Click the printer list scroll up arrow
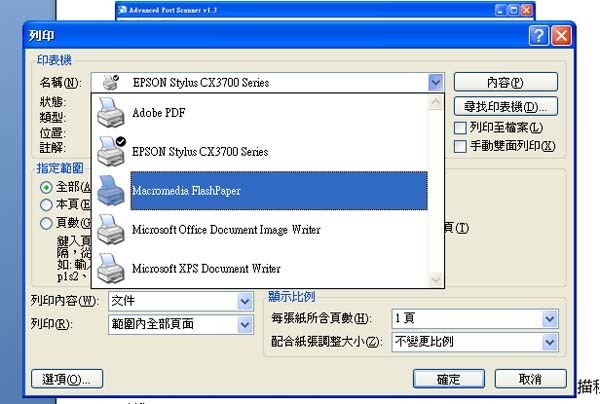The image size is (600, 404). point(435,102)
